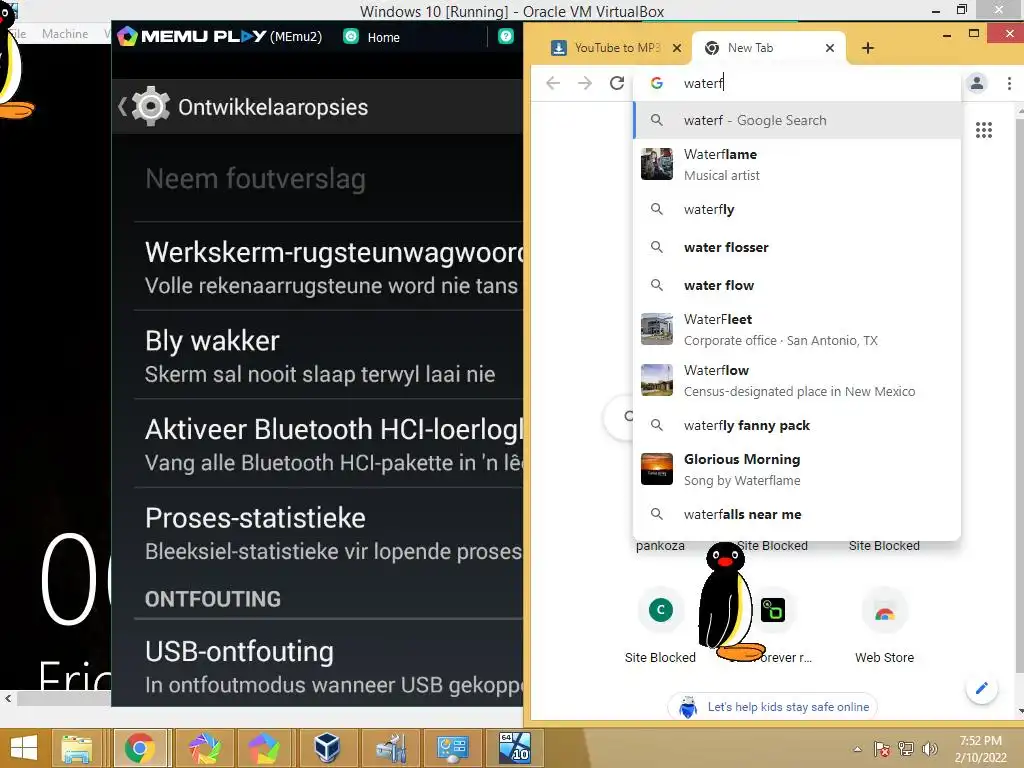Open the Windows 10 64 taskbar icon
The height and width of the screenshot is (768, 1024).
(x=515, y=748)
